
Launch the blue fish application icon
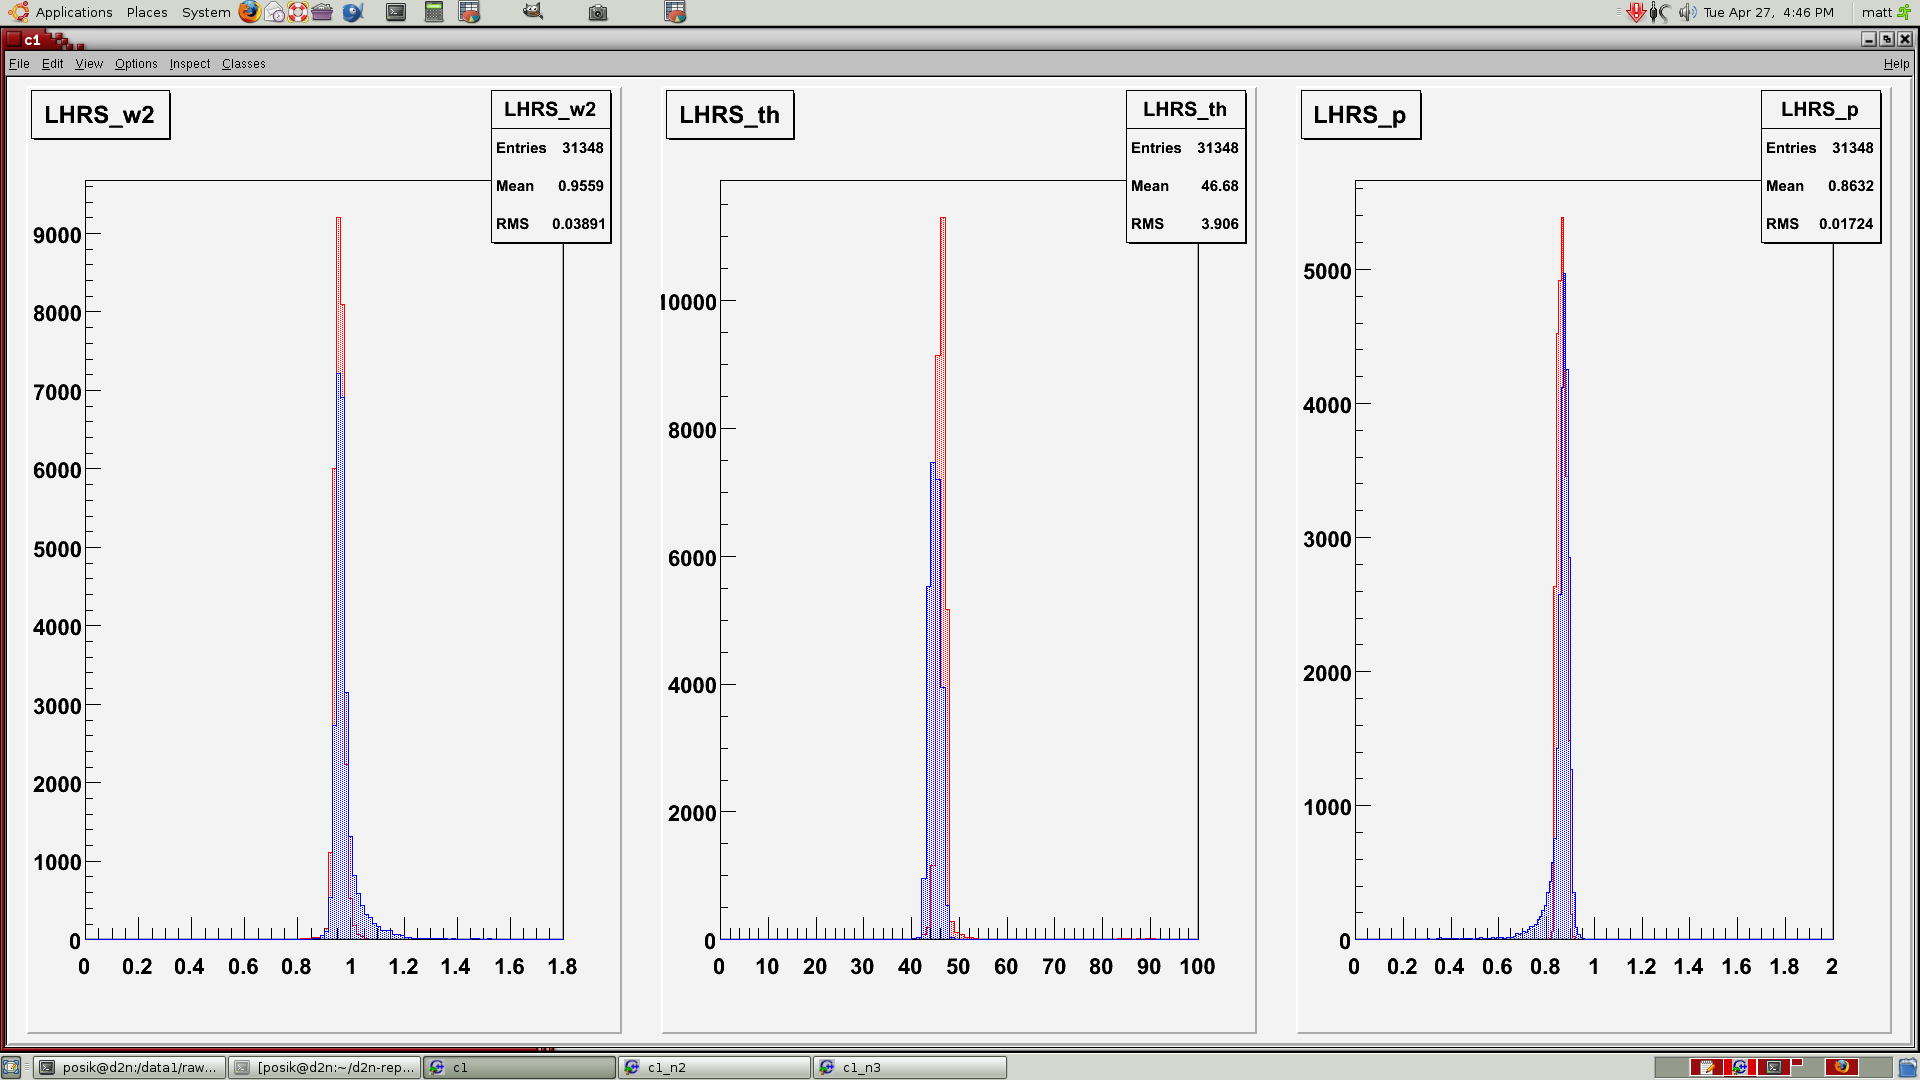(x=352, y=12)
